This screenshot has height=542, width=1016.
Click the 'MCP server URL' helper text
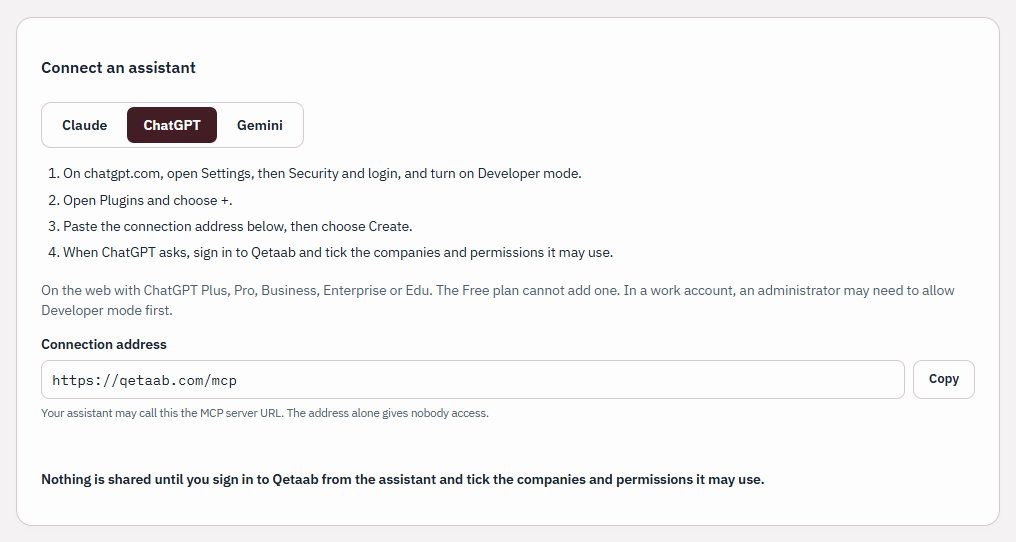coord(241,413)
